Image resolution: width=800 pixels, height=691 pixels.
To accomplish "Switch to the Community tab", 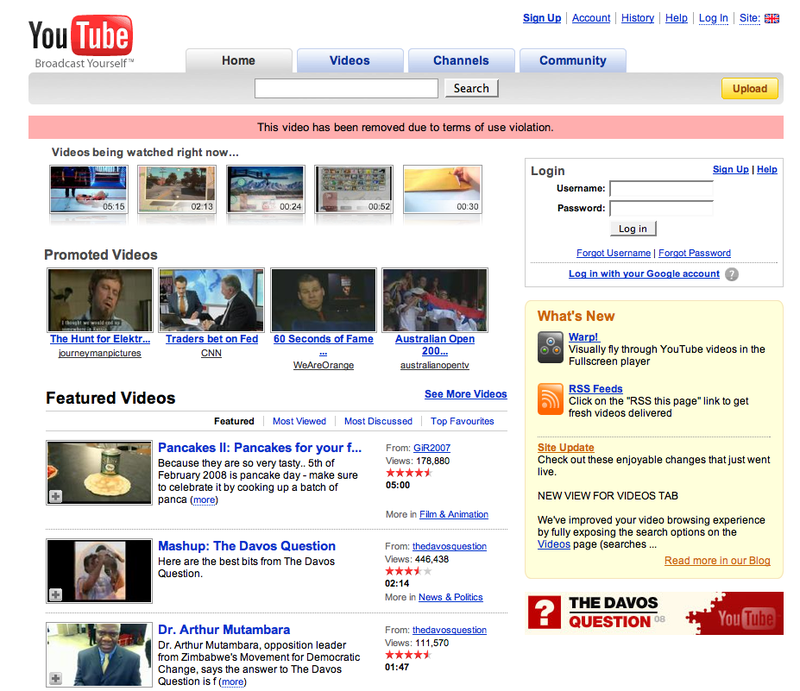I will [x=572, y=61].
